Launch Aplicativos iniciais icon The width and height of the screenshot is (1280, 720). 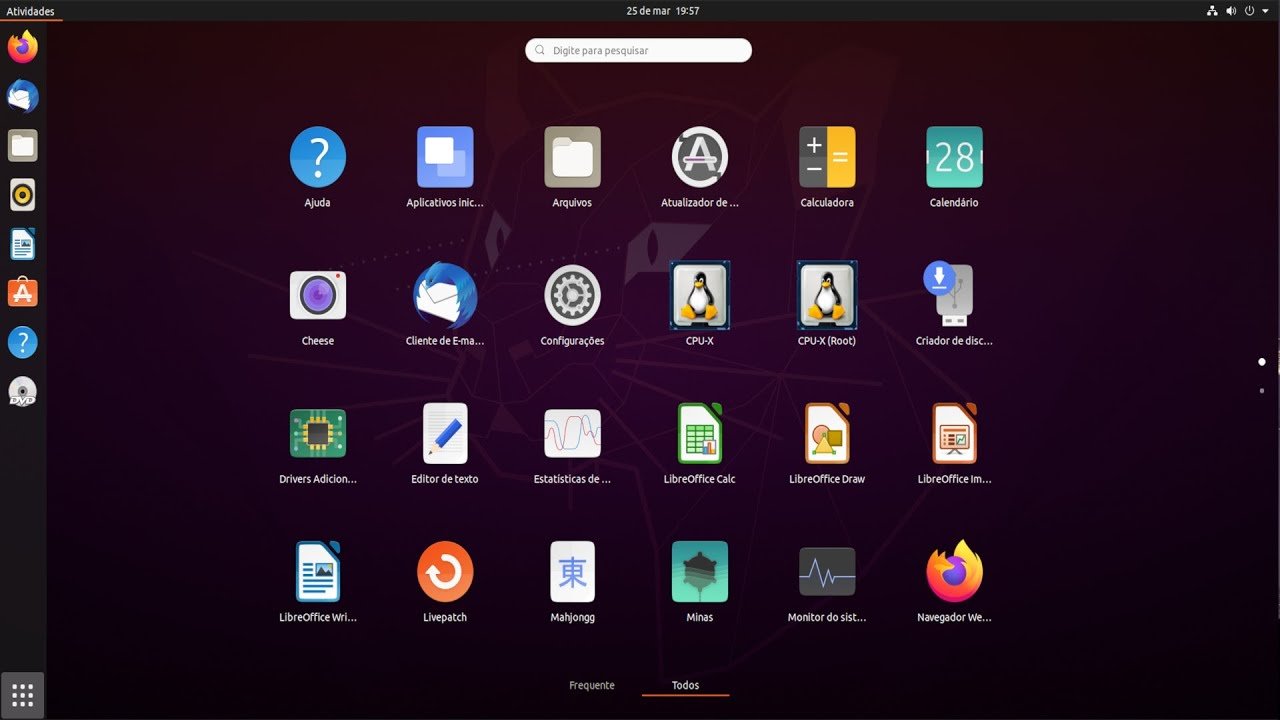pyautogui.click(x=445, y=157)
